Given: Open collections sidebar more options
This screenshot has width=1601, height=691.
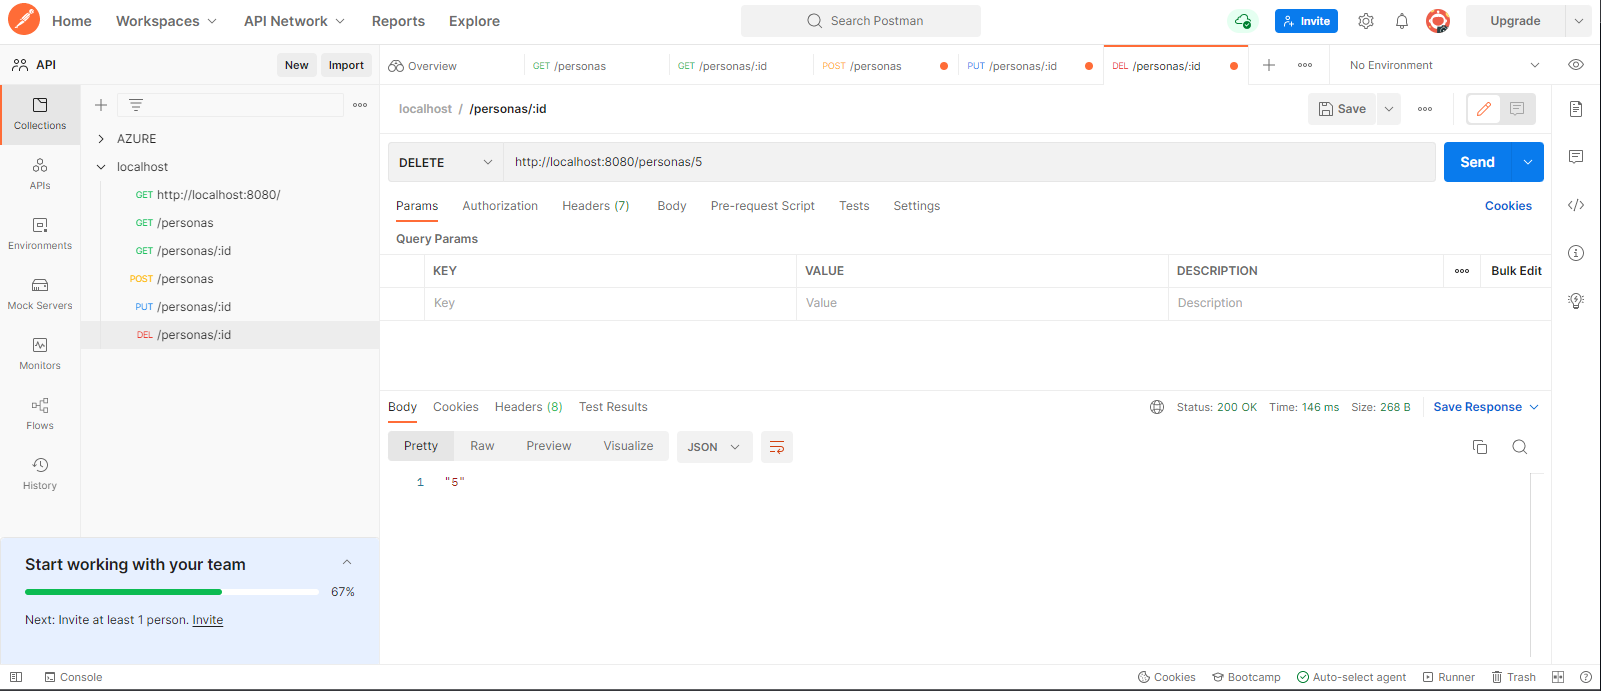Looking at the screenshot, I should coord(360,105).
